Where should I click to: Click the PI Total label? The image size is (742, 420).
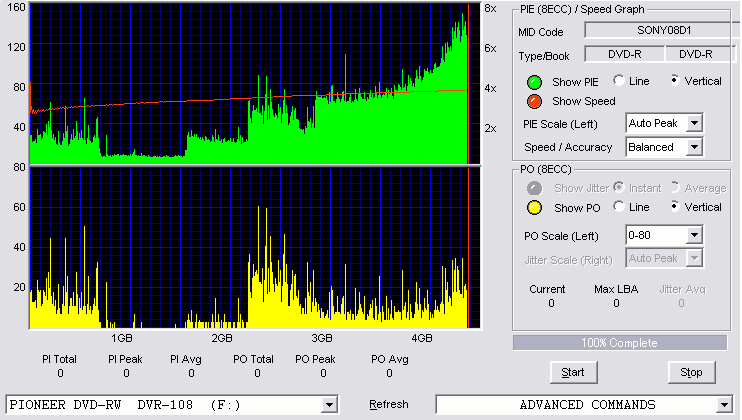59,359
